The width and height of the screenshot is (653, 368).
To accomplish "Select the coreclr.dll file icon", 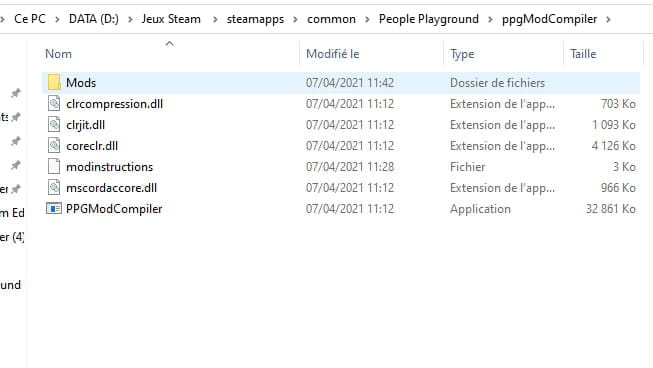I will [54, 146].
